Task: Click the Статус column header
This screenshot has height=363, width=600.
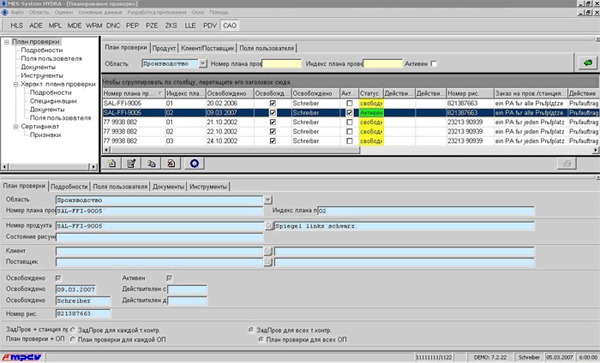Action: (x=370, y=93)
